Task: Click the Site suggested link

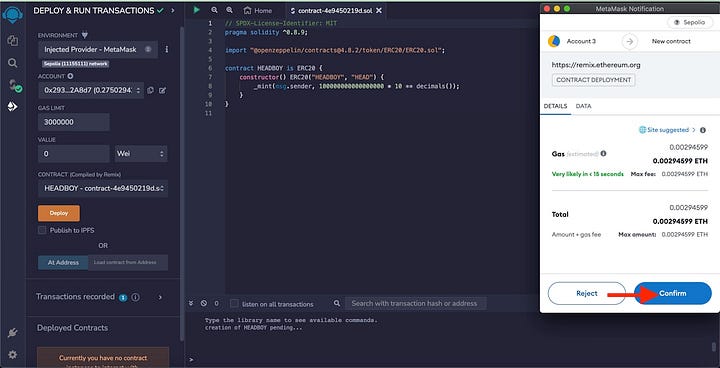Action: pyautogui.click(x=668, y=130)
